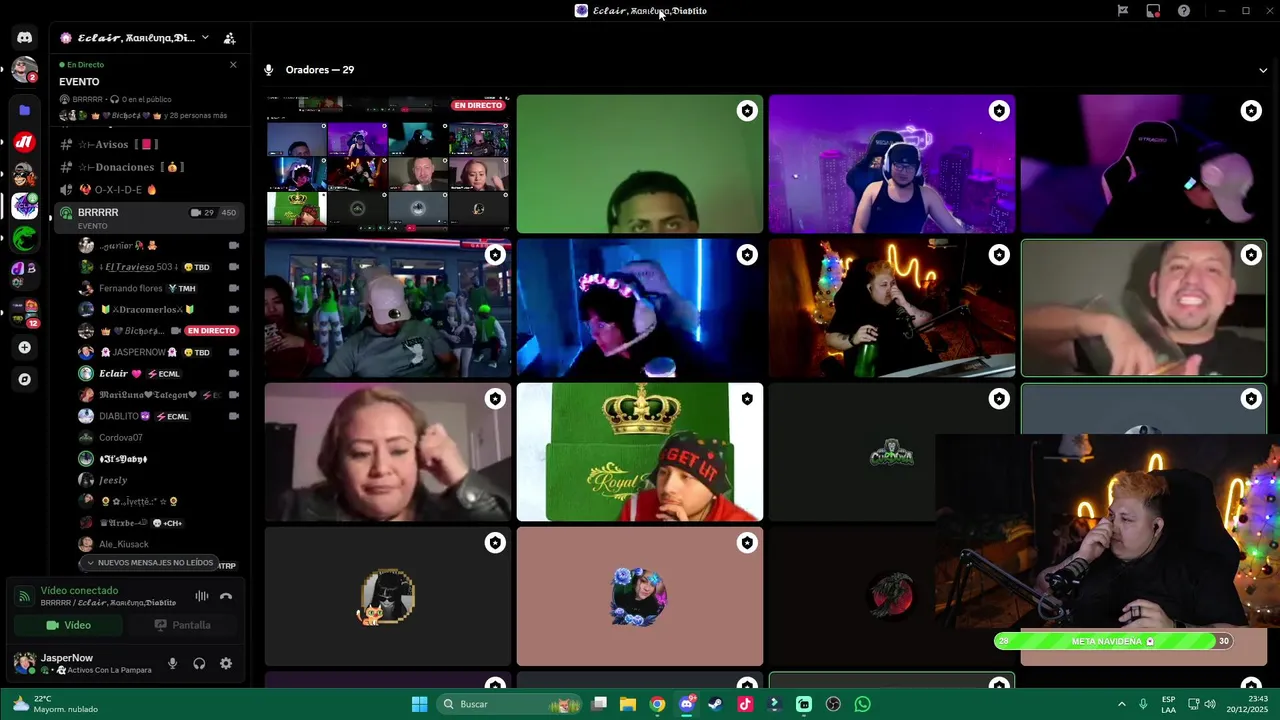Open connection details signal icon
The width and height of the screenshot is (1280, 720).
click(x=24, y=597)
